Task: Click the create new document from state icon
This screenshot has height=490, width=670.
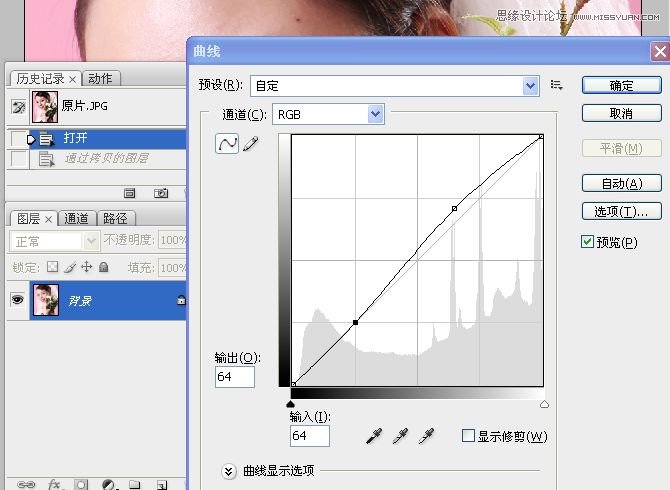Action: pos(129,193)
